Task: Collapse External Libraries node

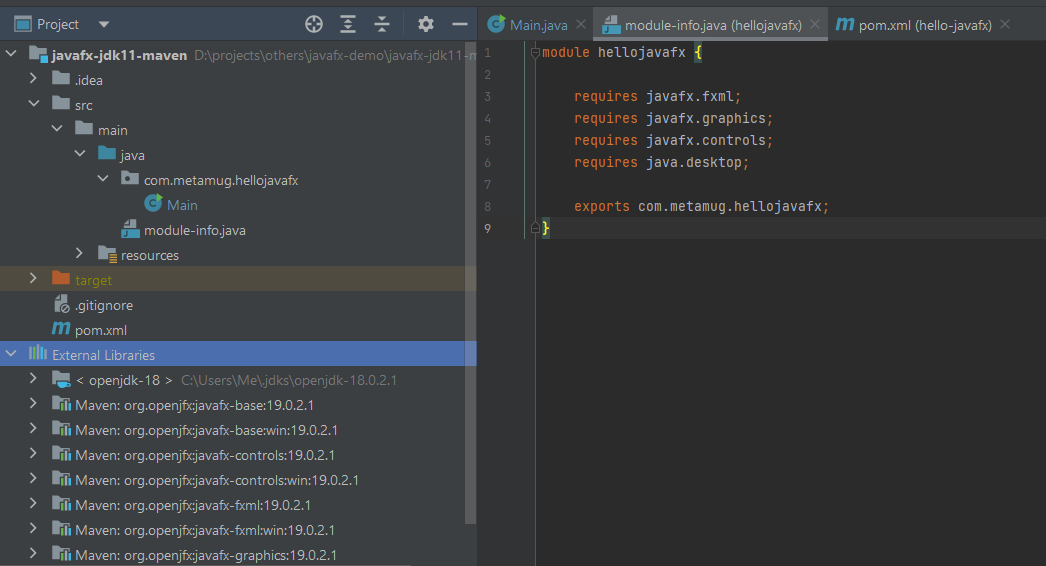Action: pos(11,353)
